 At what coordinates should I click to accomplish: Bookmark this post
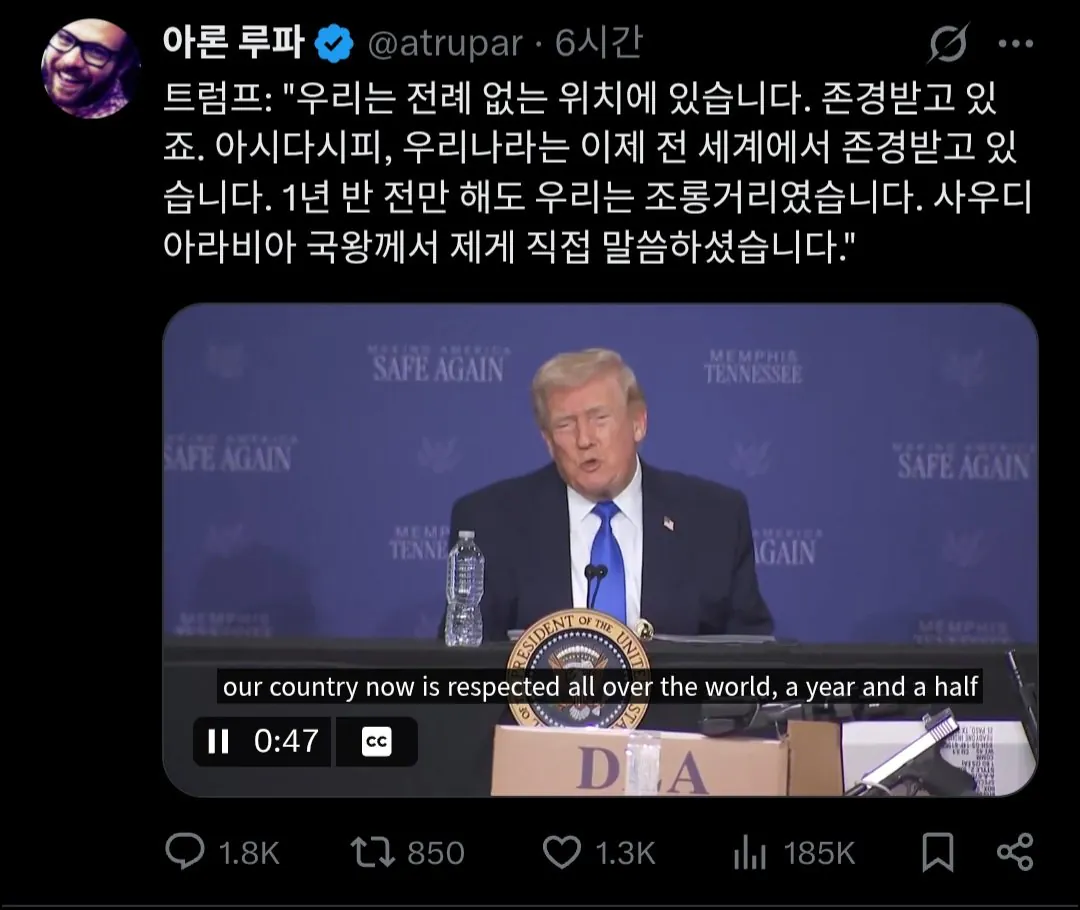click(x=938, y=852)
